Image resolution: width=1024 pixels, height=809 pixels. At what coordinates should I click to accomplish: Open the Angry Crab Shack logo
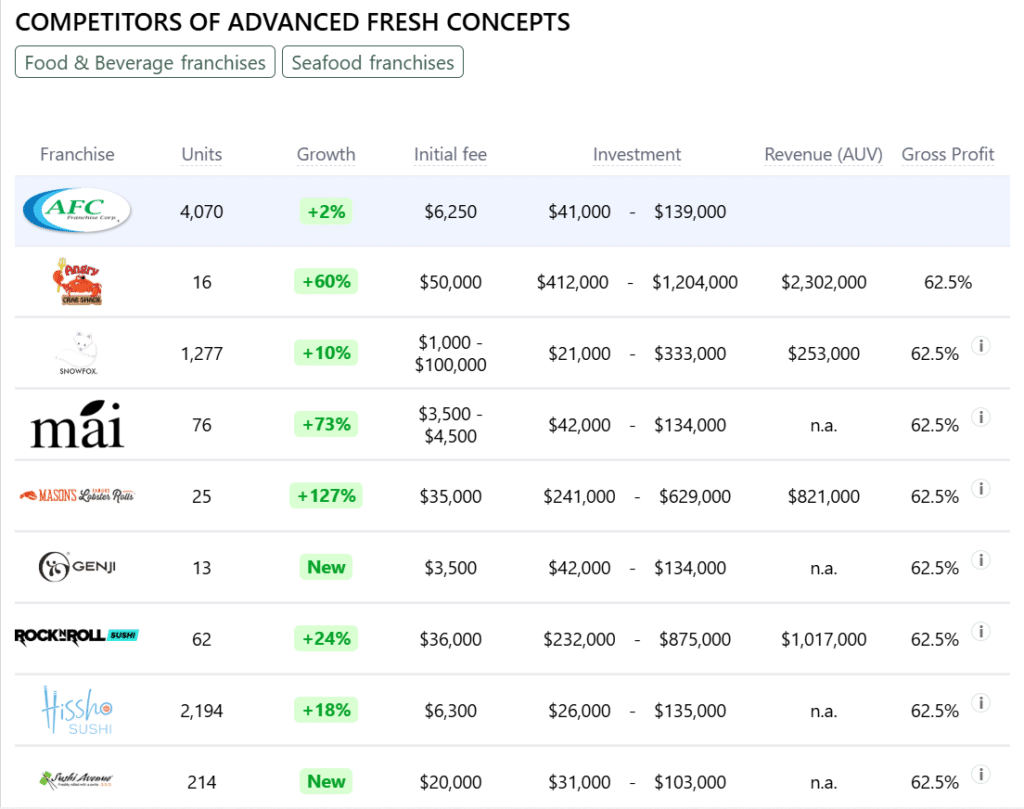click(78, 281)
